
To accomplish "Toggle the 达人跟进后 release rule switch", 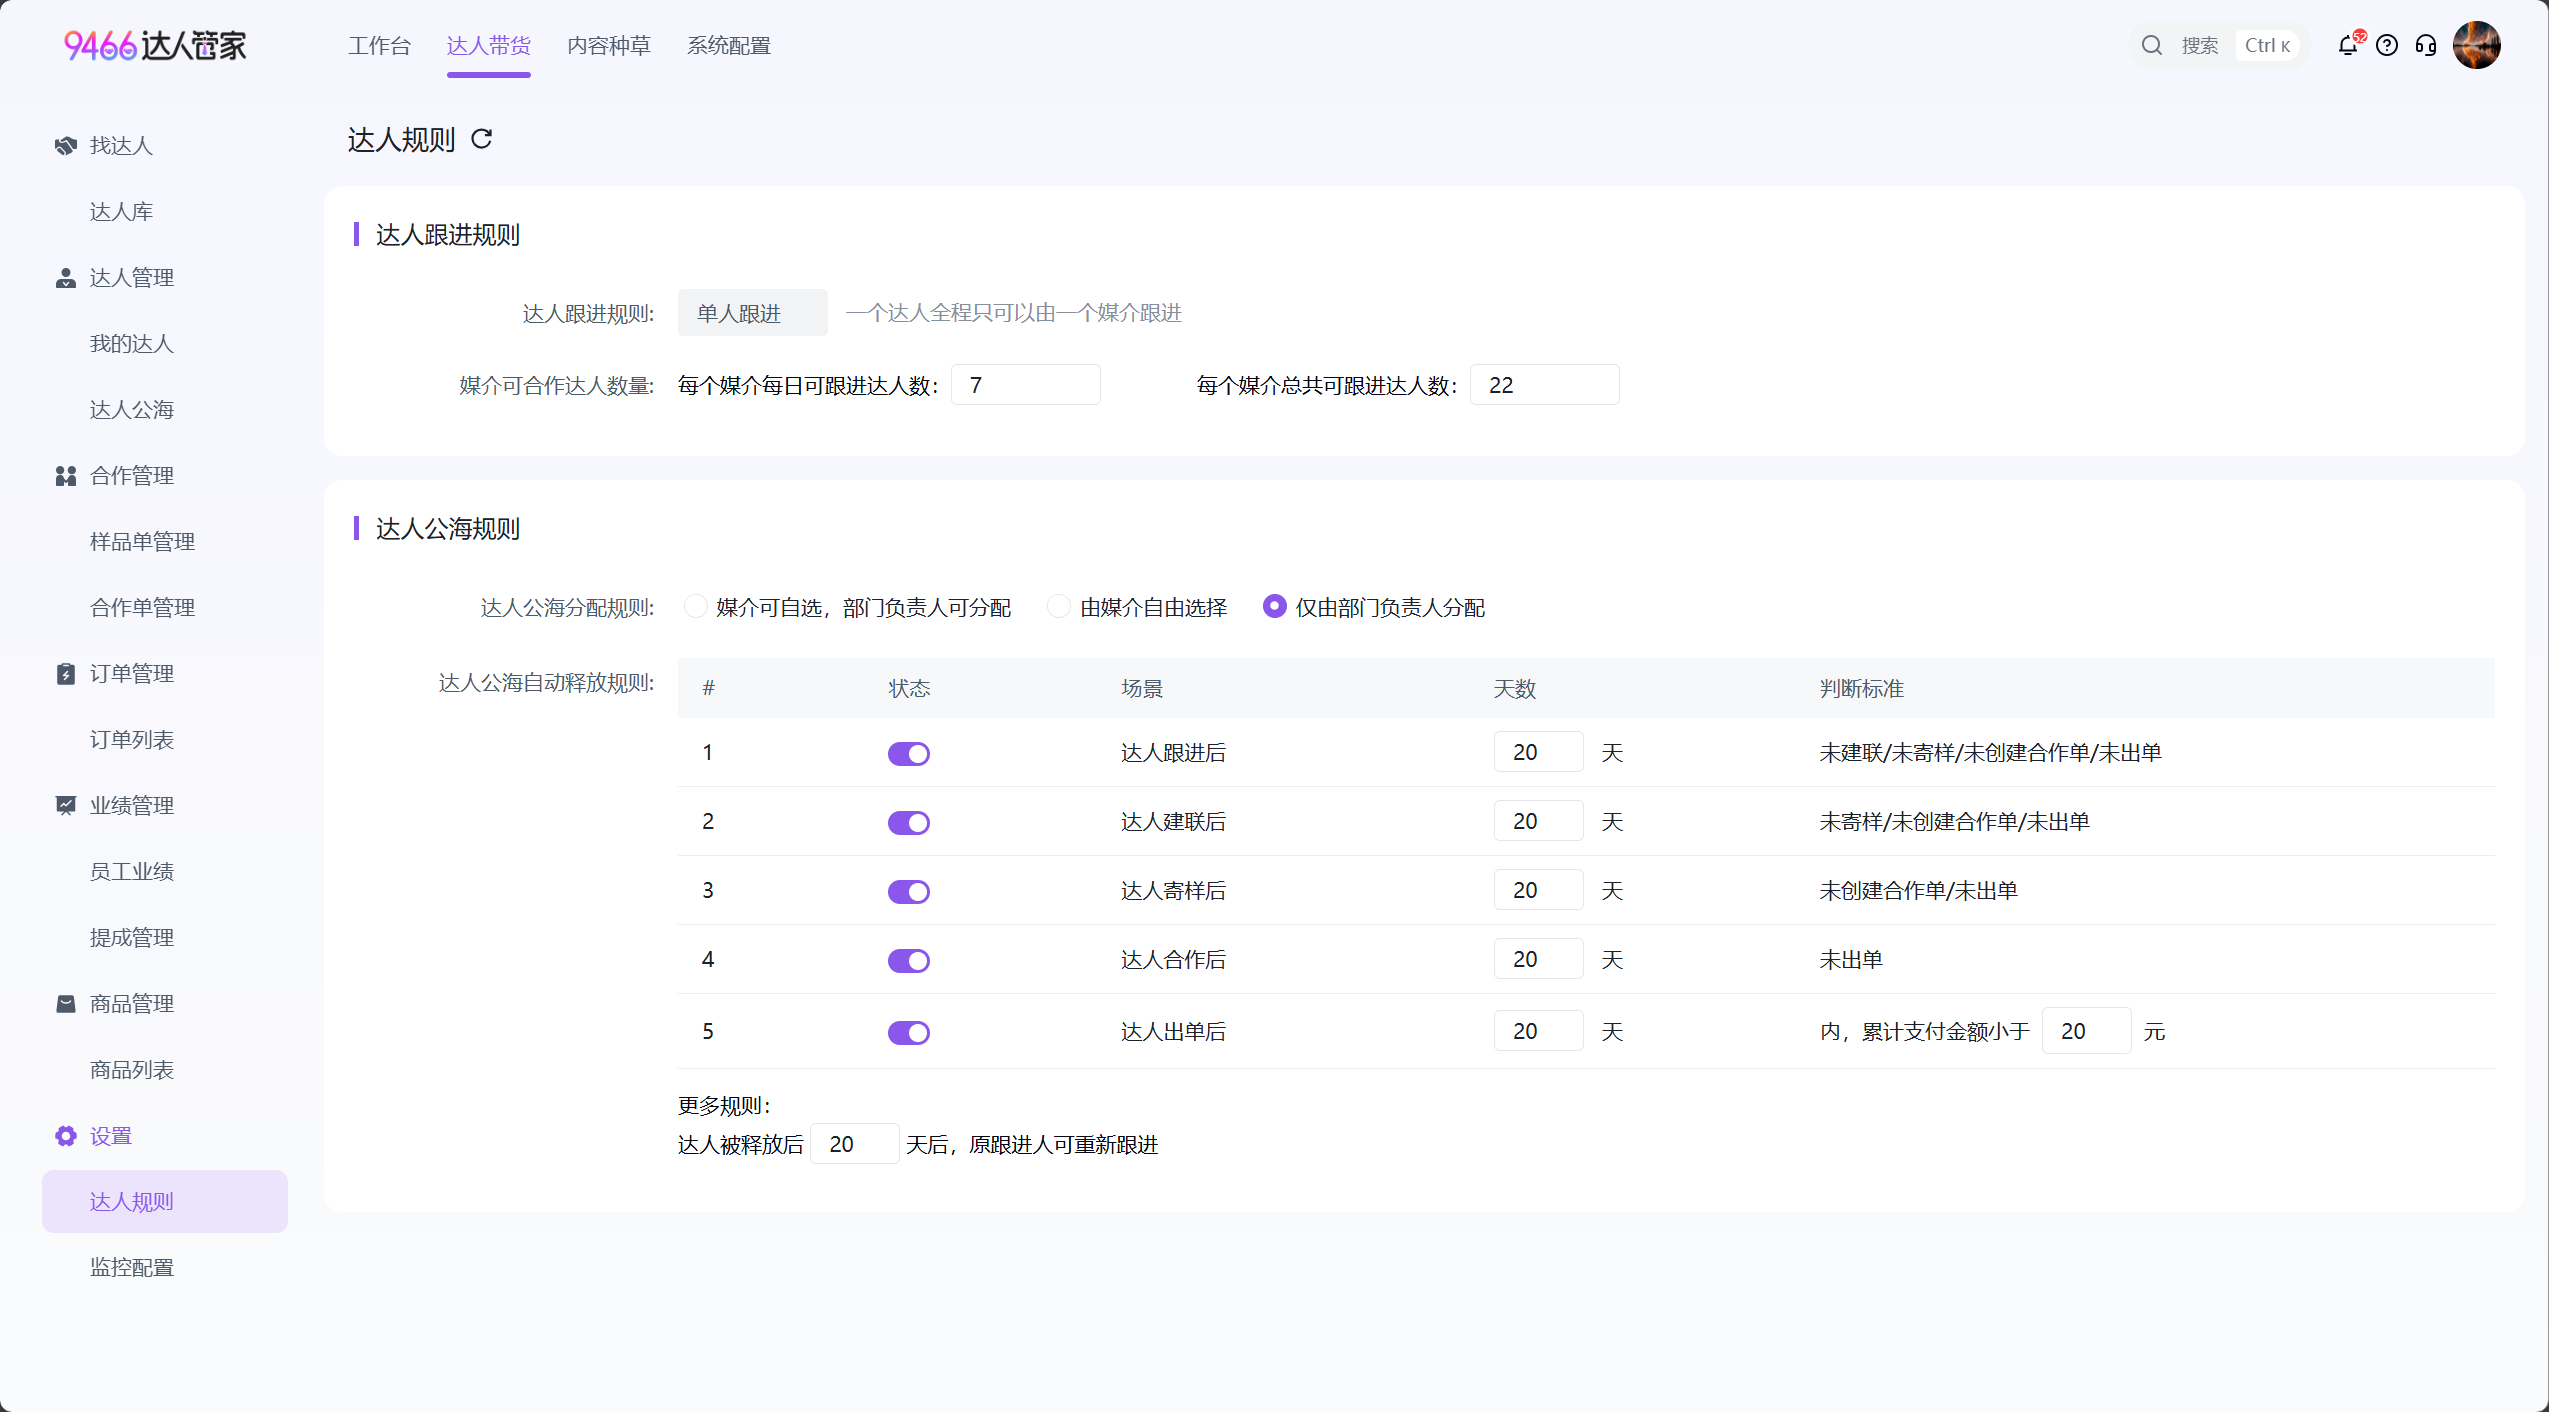I will [909, 754].
